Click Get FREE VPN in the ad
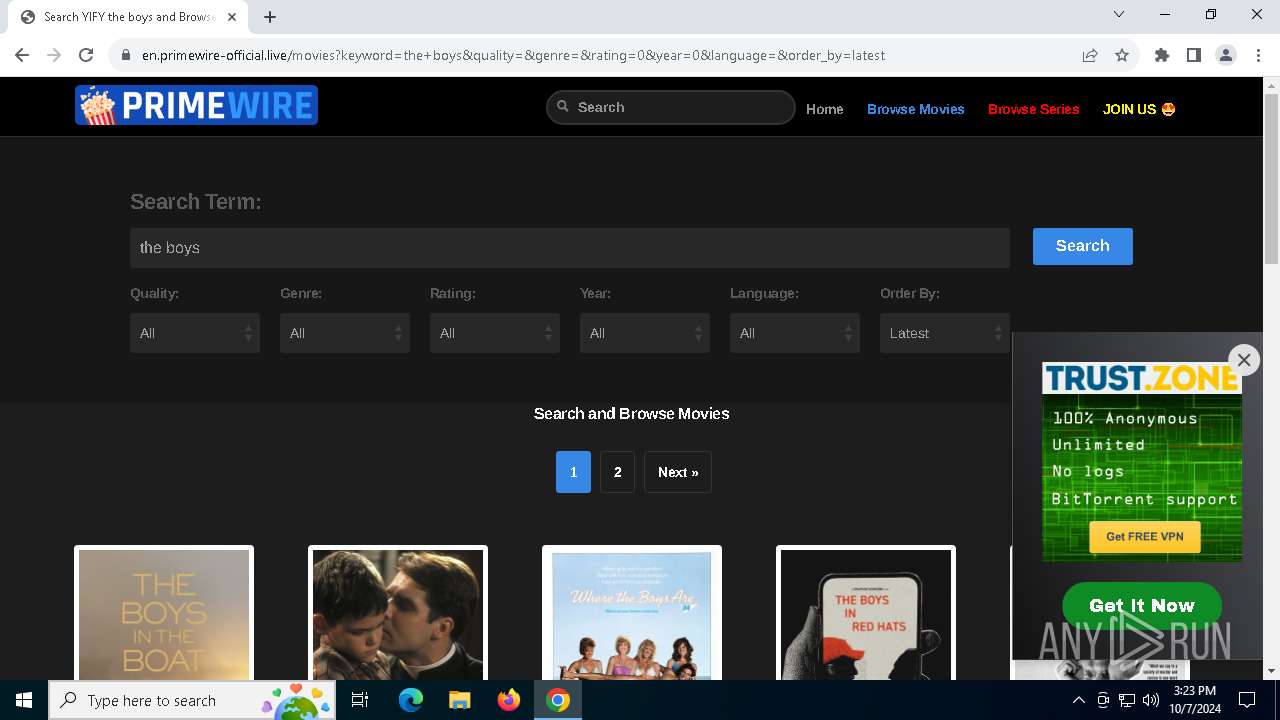 pyautogui.click(x=1144, y=537)
